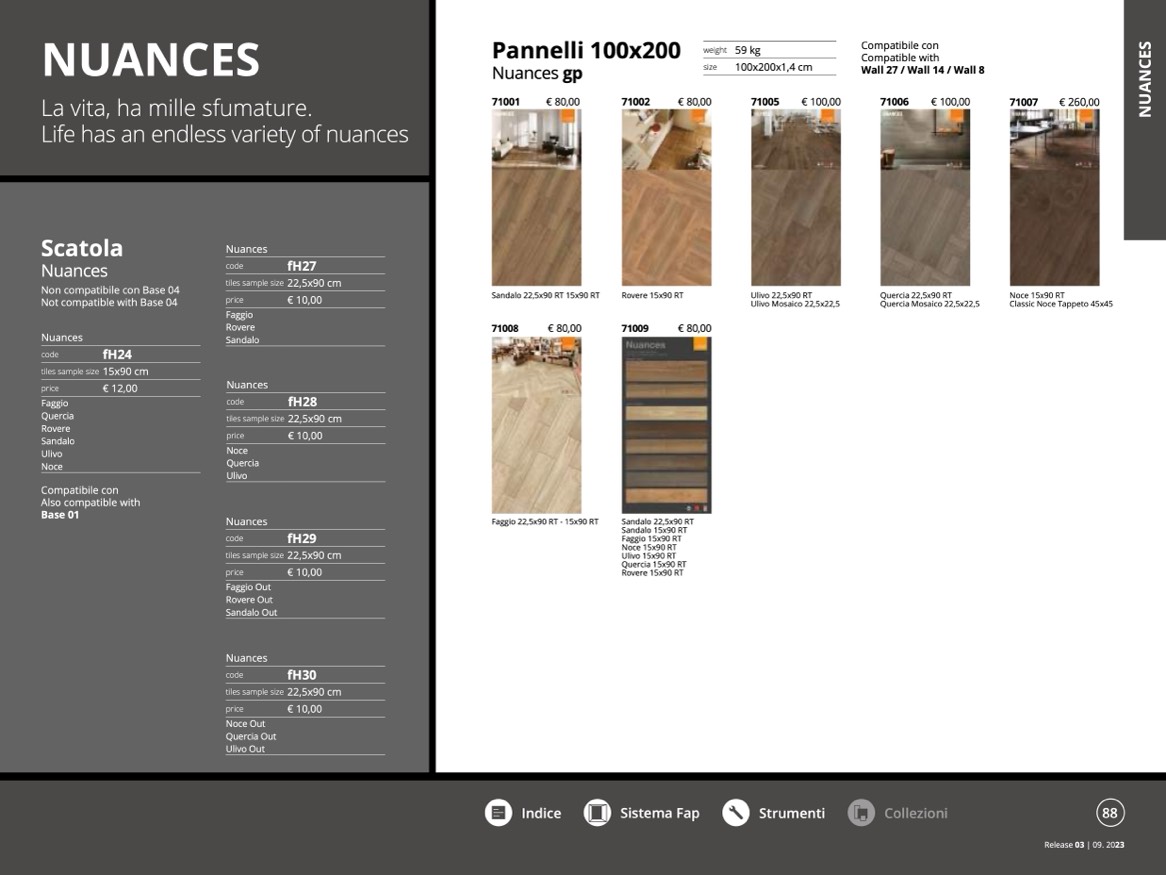Click page number 88 badge
Viewport: 1166px width, 875px height.
coord(1109,813)
